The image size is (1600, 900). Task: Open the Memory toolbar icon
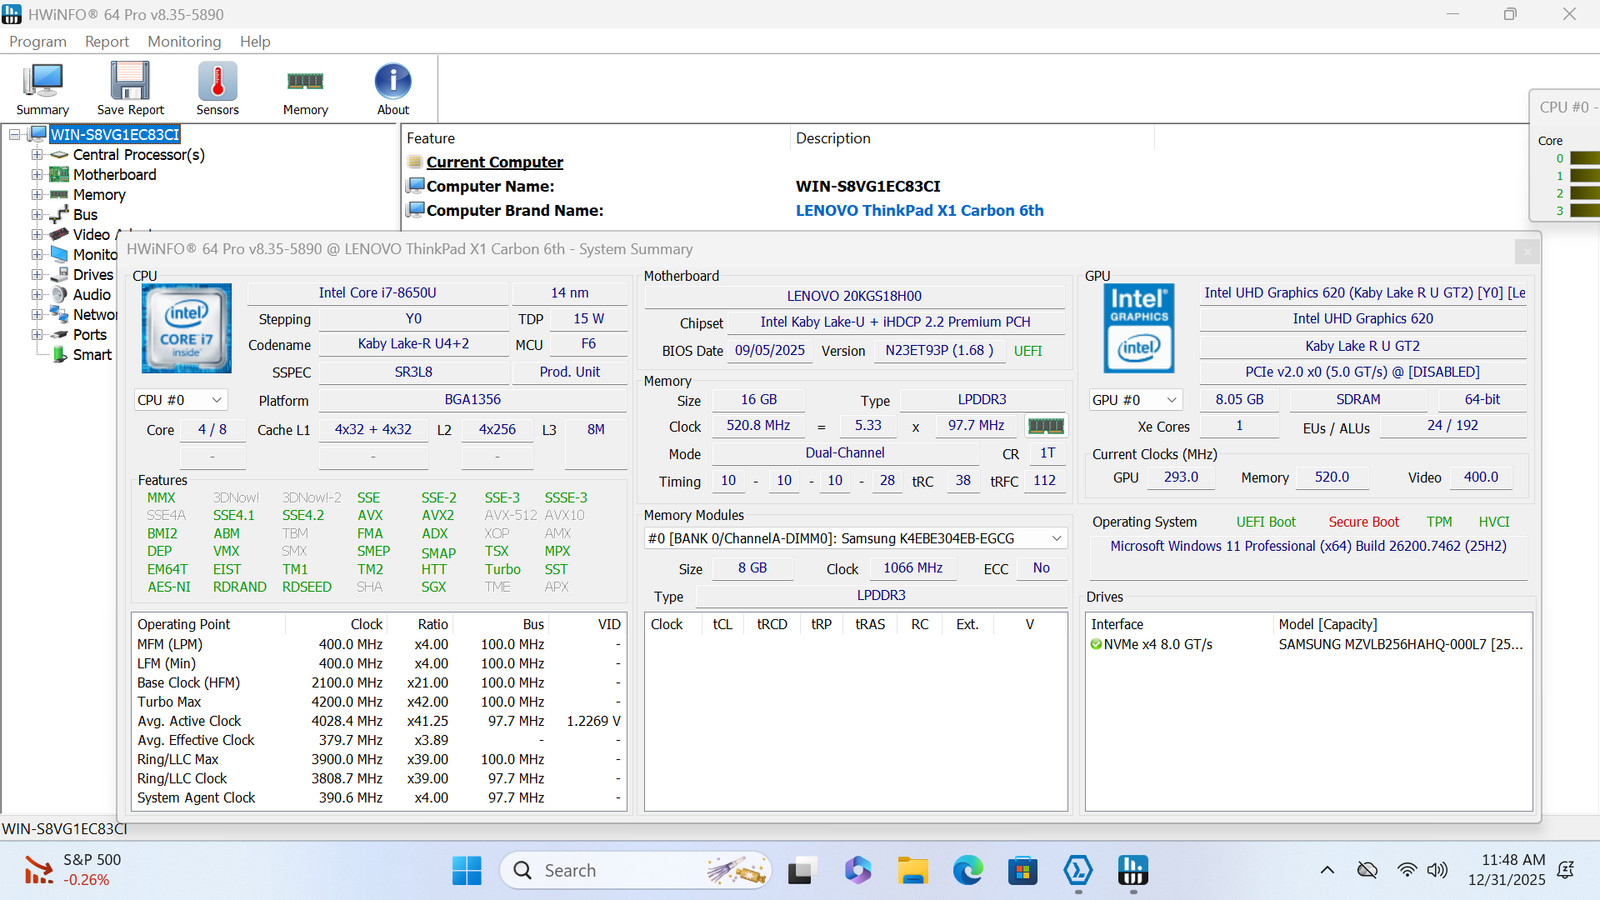[x=305, y=81]
